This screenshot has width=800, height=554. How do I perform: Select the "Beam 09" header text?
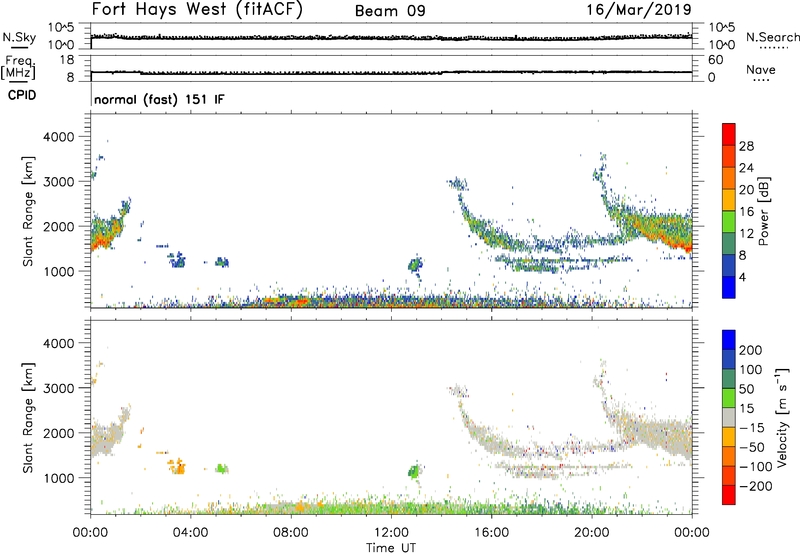pos(390,11)
